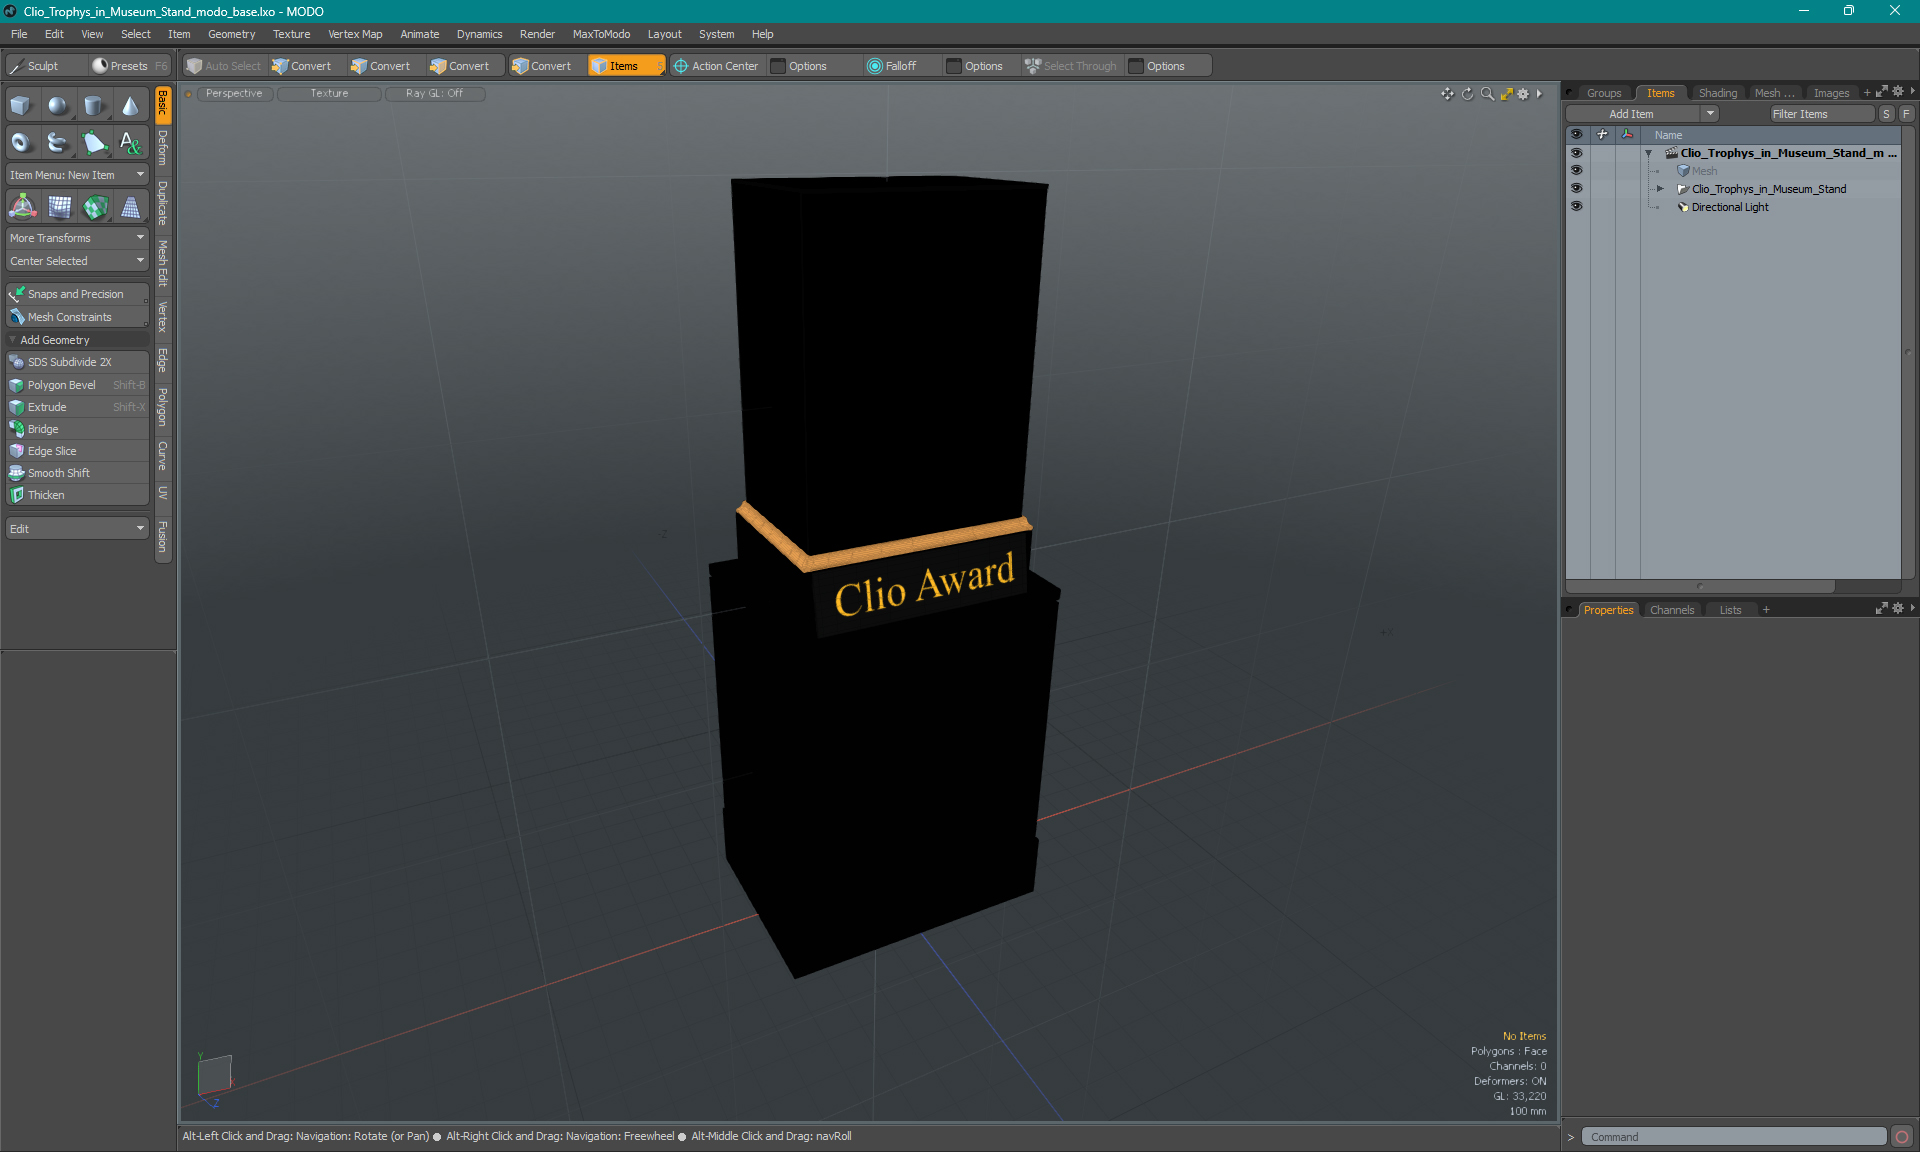The image size is (1920, 1152).
Task: Click the viewport zoom magnifier icon
Action: pos(1487,94)
